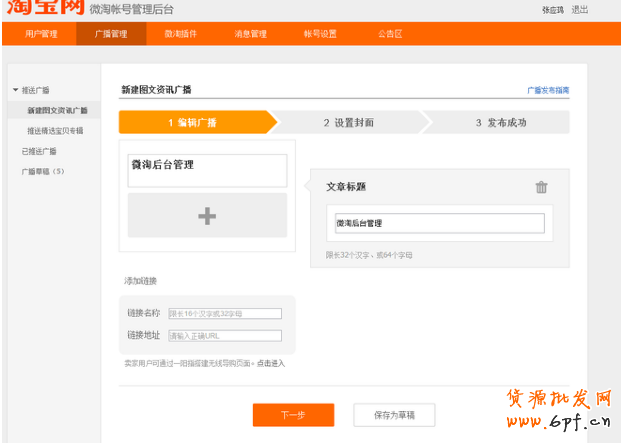Image resolution: width=621 pixels, height=443 pixels.
Task: Open the 用户管理 tab
Action: [x=41, y=34]
